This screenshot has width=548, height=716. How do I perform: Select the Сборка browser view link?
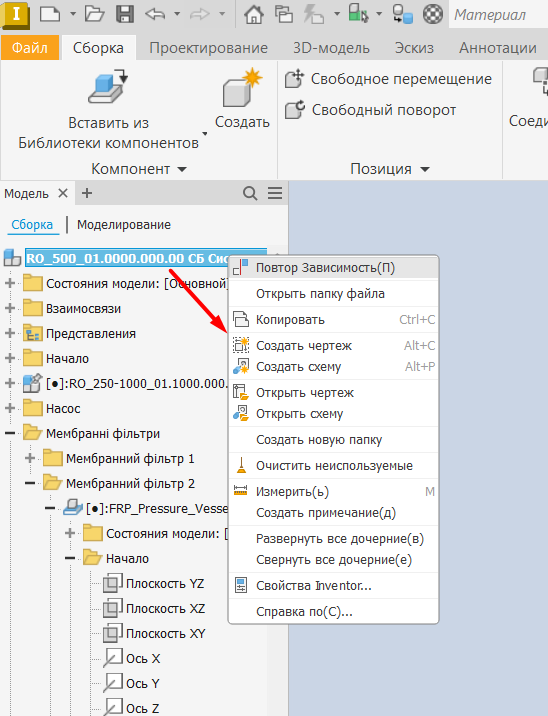(32, 225)
